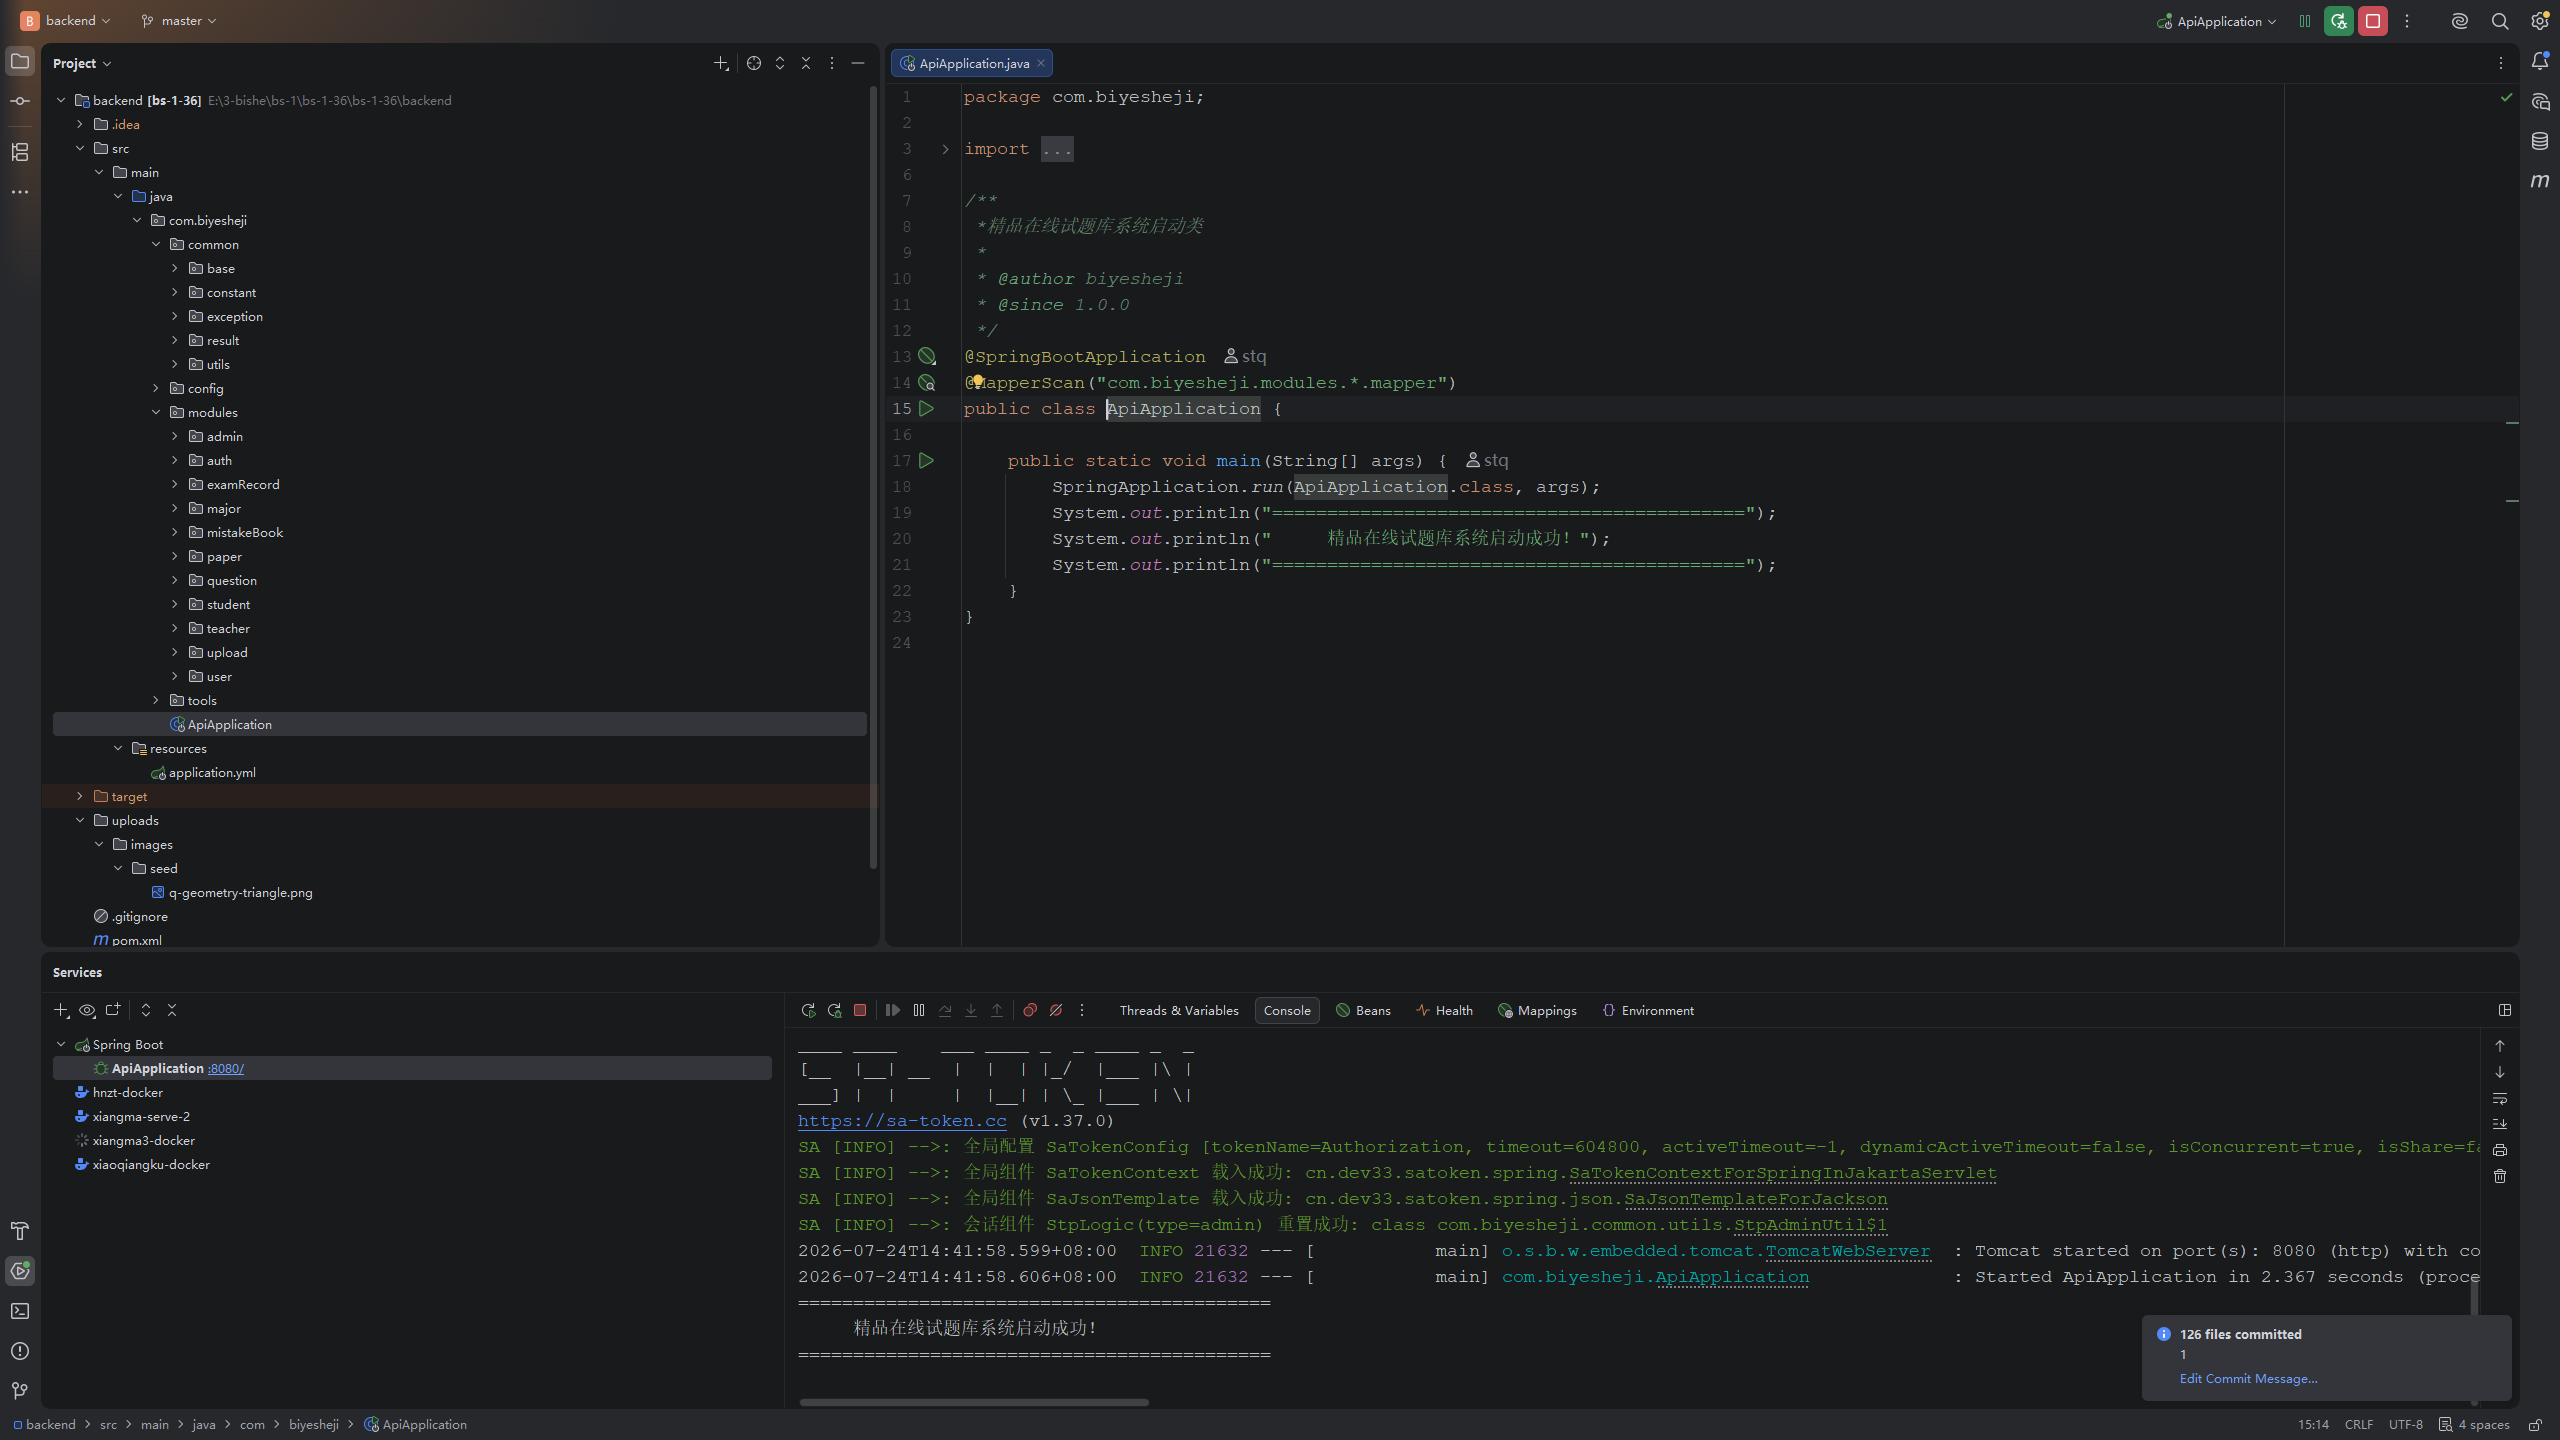This screenshot has height=1440, width=2560.
Task: Toggle mute breakpoints in the Services toolbar
Action: (1056, 1010)
